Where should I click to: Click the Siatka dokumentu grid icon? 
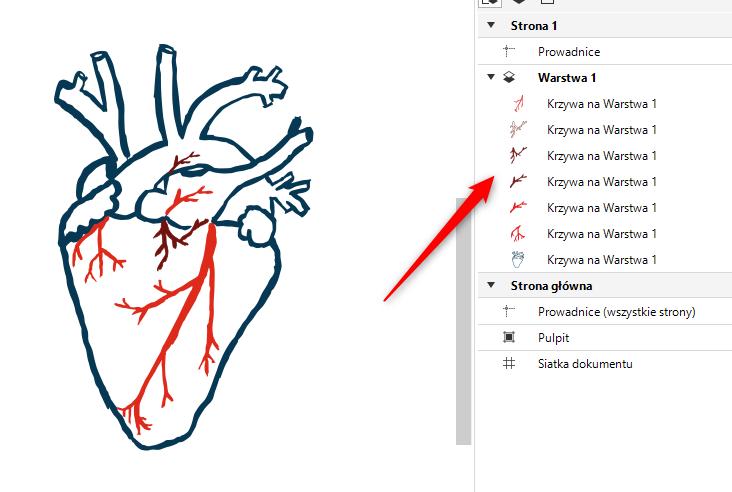point(509,363)
